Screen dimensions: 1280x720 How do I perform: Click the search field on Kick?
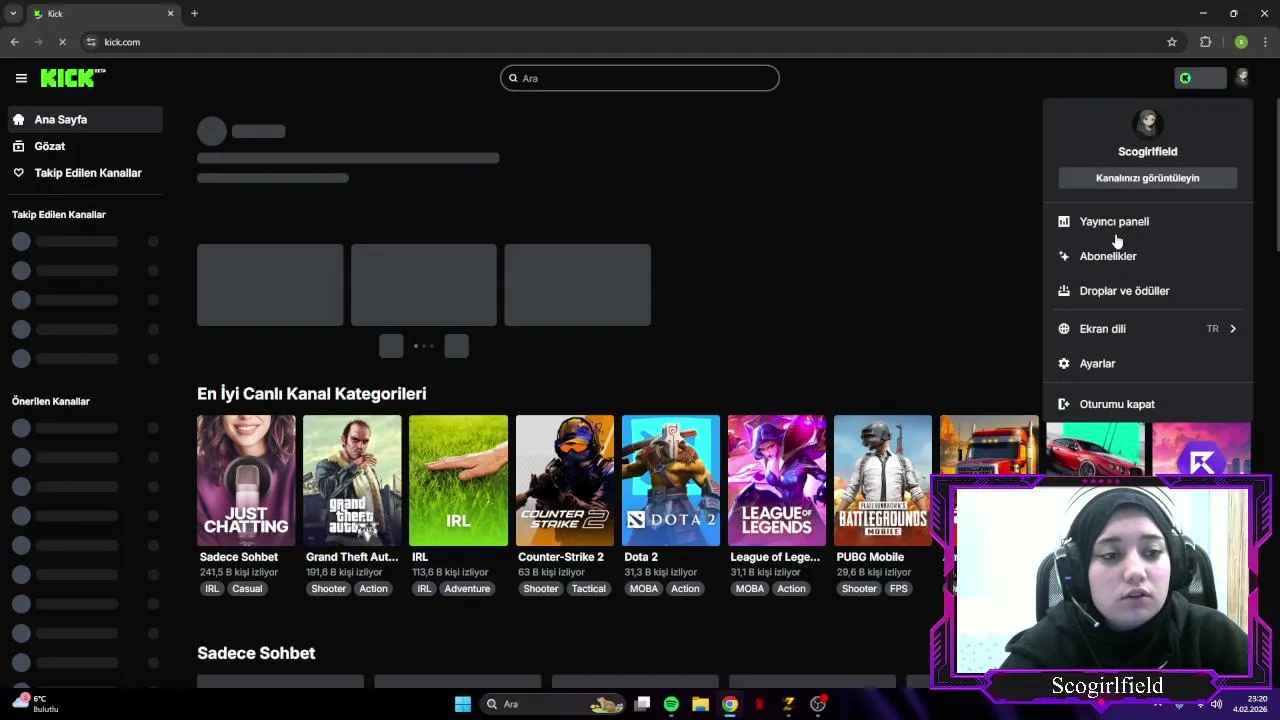[x=640, y=78]
